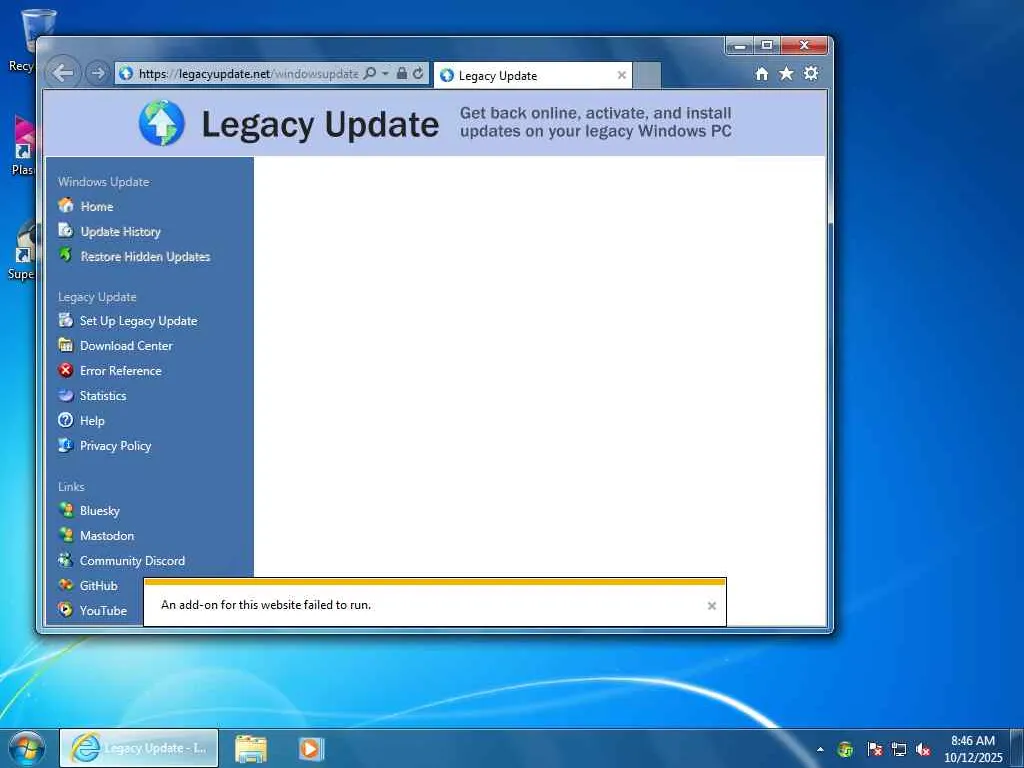Open the Update History link
This screenshot has height=768, width=1024.
(x=120, y=231)
